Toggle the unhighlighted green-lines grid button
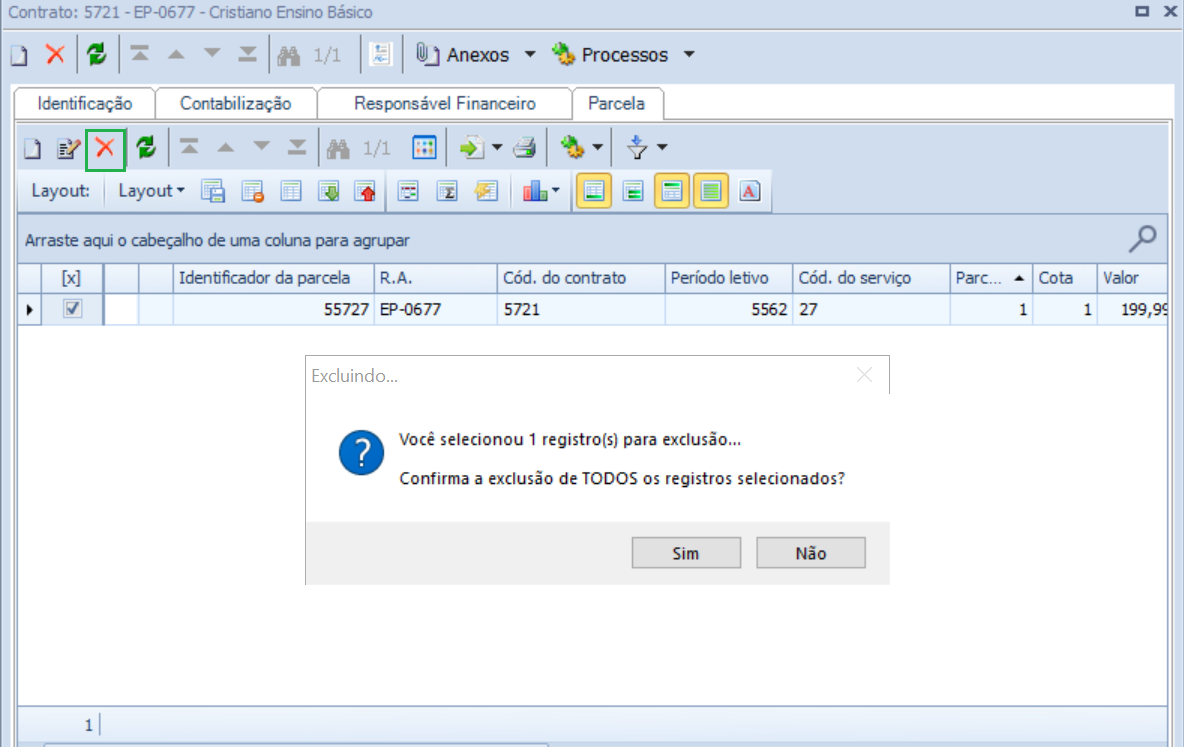The image size is (1184, 747). (633, 191)
